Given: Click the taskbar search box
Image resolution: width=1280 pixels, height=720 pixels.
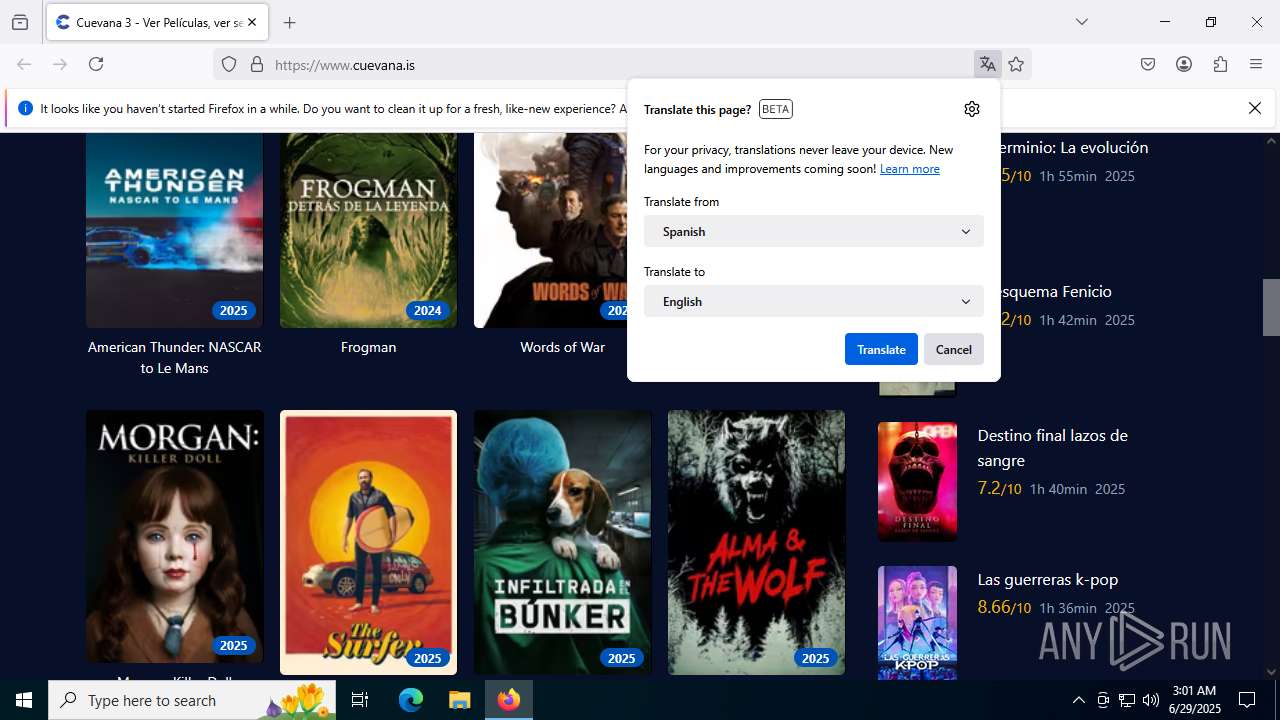Looking at the screenshot, I should point(192,700).
